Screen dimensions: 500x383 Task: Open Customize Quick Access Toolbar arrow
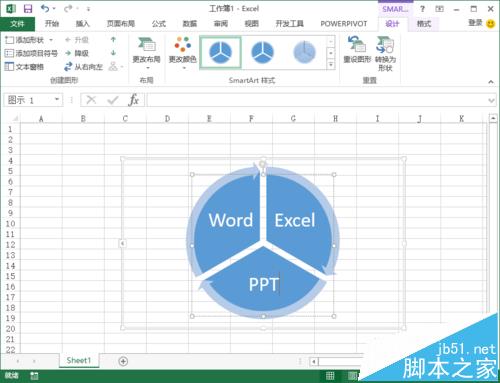pos(88,9)
